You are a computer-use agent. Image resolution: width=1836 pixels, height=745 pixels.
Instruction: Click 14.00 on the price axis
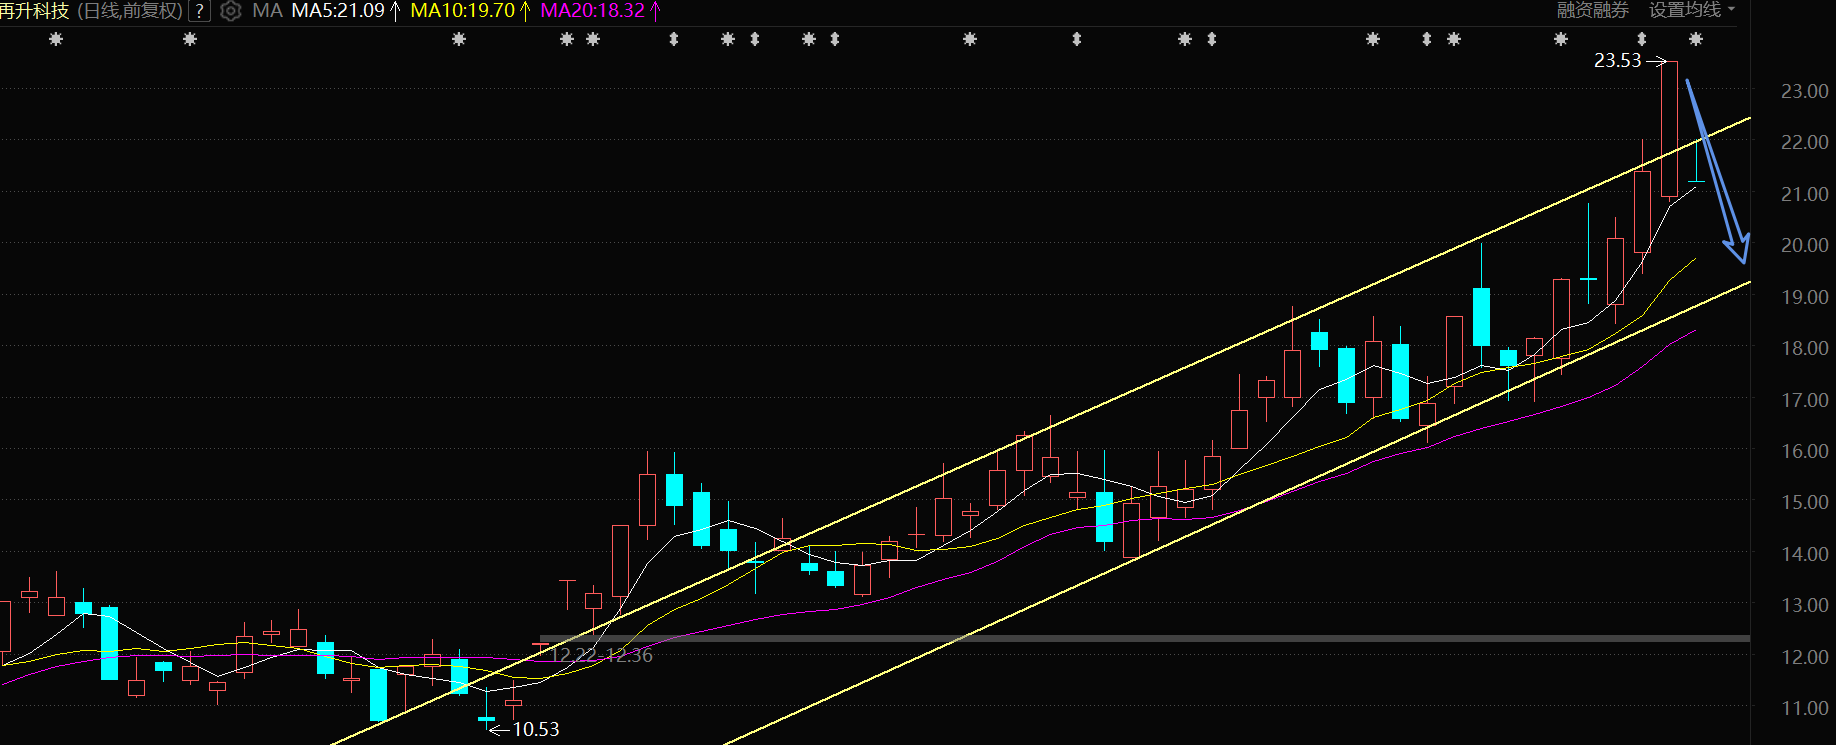[1804, 554]
